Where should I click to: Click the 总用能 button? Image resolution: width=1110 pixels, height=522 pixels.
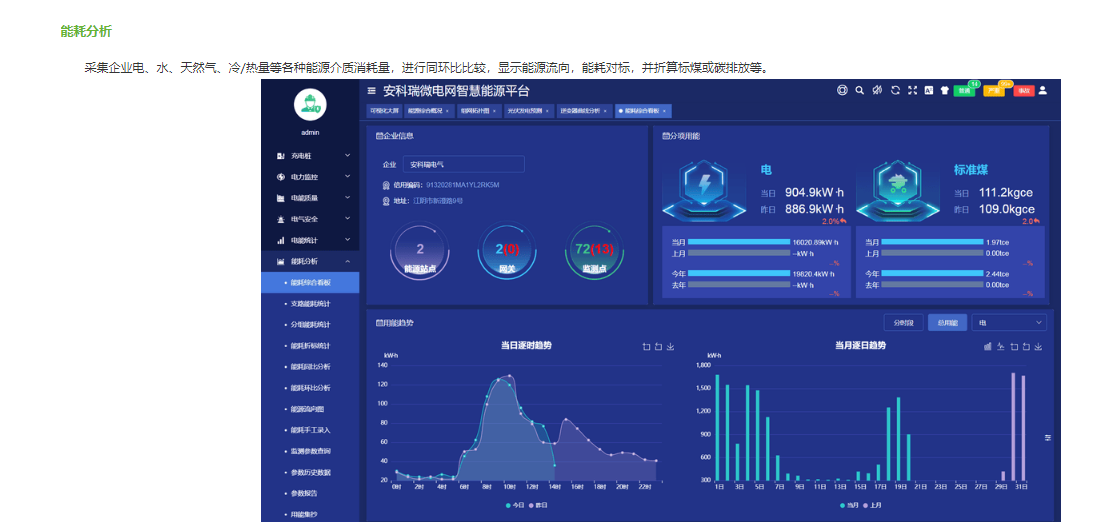(x=946, y=323)
